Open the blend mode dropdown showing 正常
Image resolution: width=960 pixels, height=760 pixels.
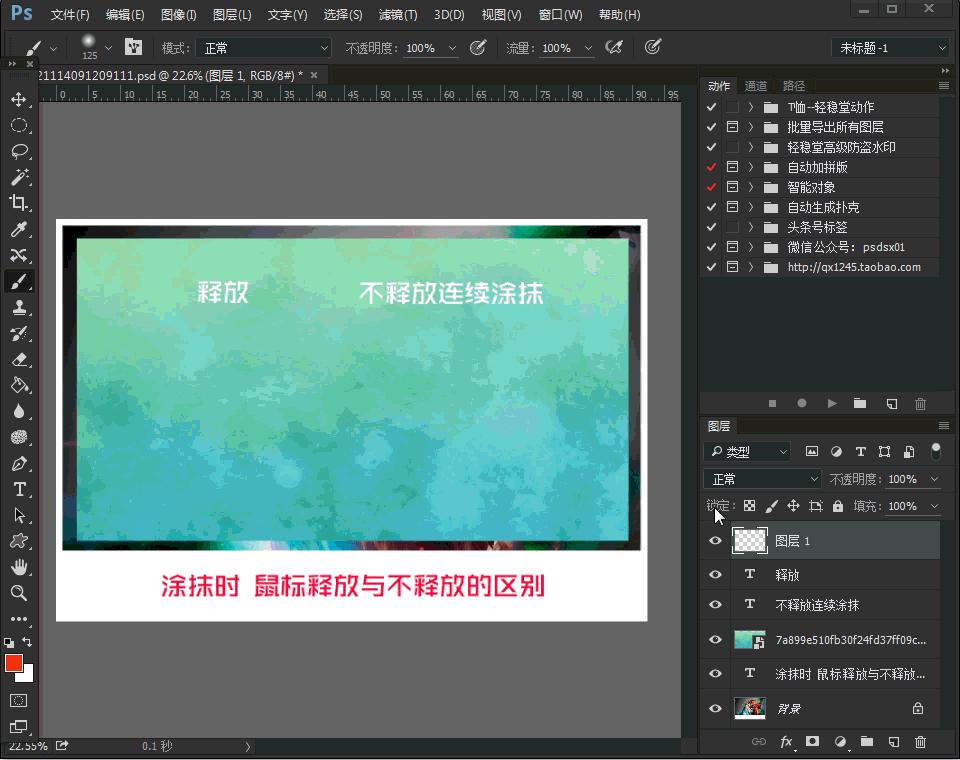(762, 478)
